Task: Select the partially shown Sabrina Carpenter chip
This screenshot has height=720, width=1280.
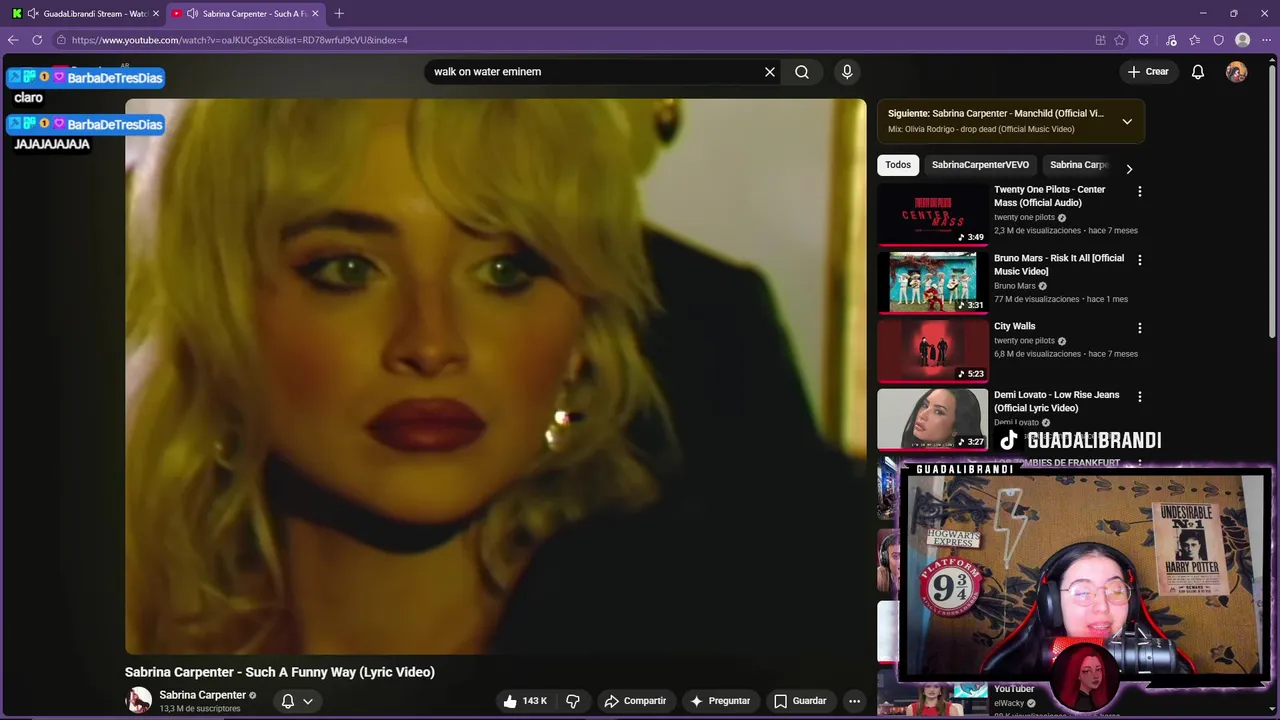Action: (x=1078, y=165)
